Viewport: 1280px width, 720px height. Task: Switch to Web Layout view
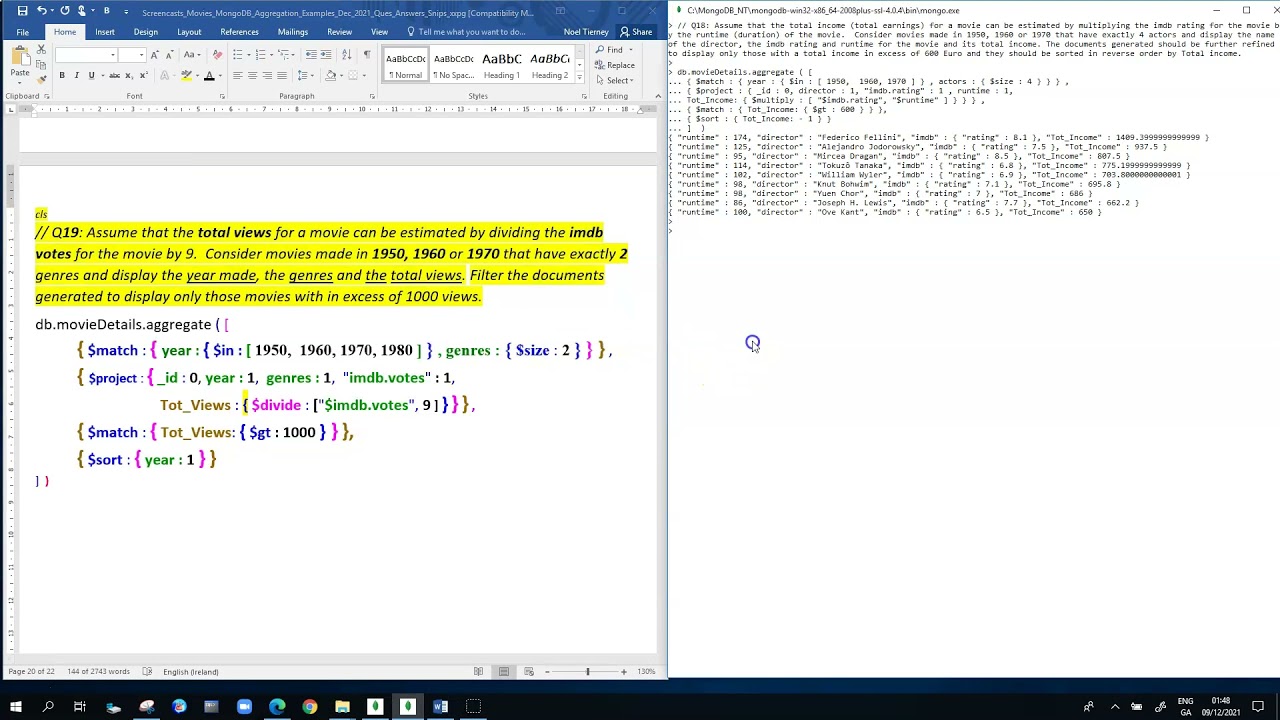529,671
